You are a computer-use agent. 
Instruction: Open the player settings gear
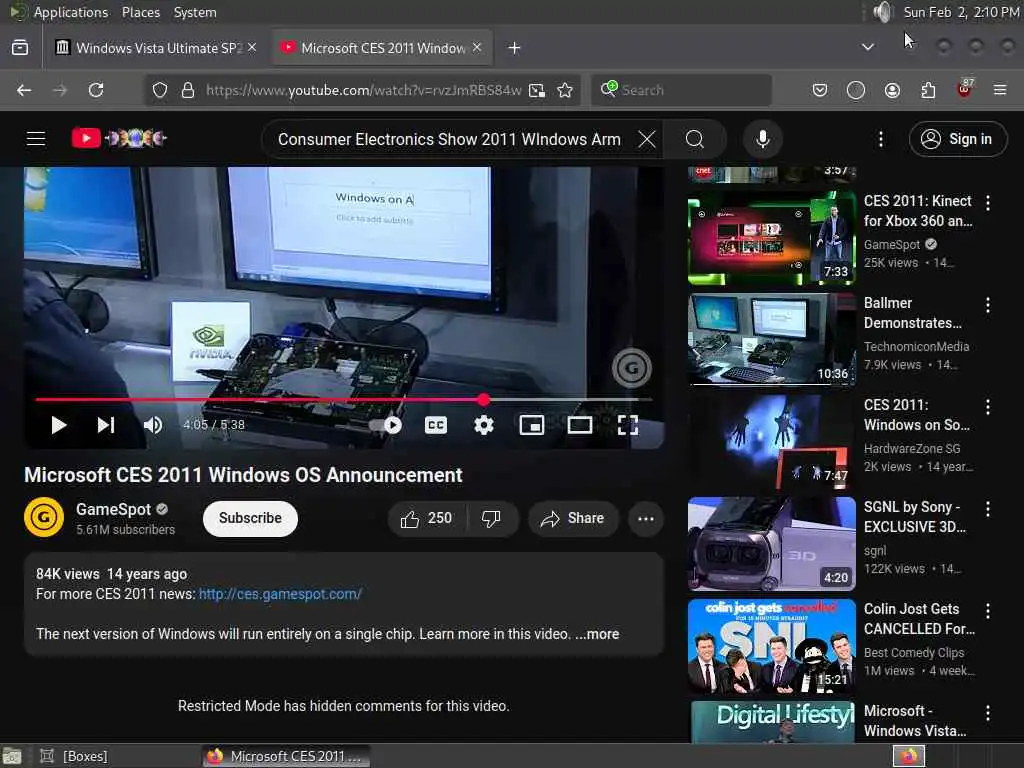tap(483, 425)
